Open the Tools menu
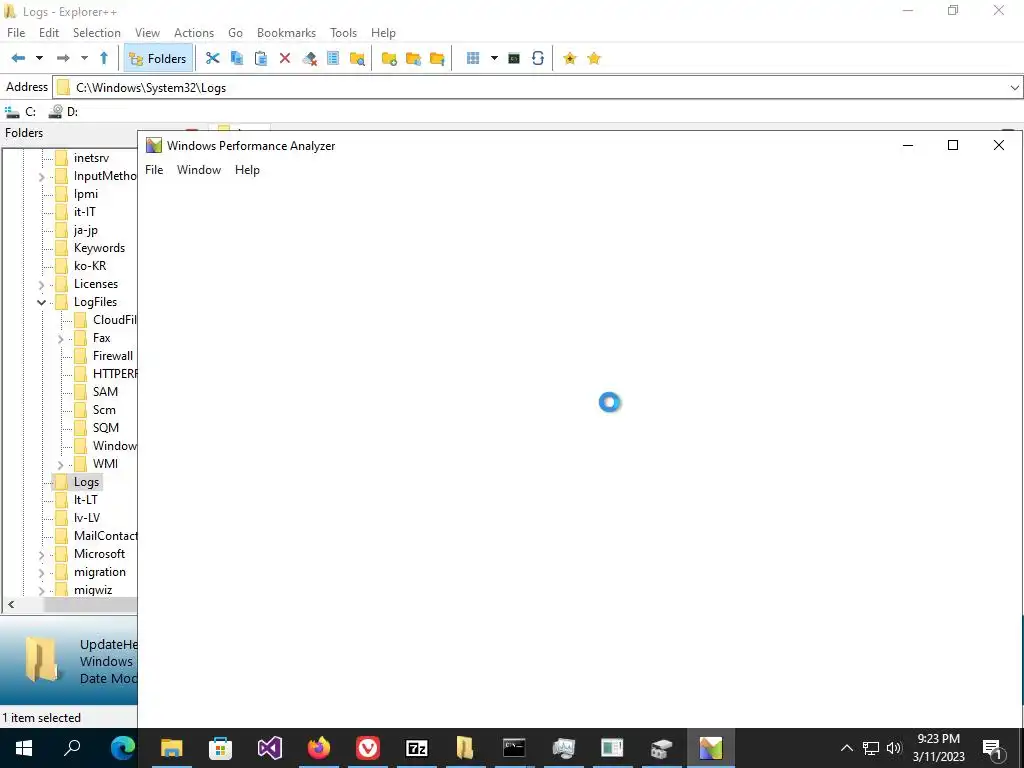The width and height of the screenshot is (1024, 768). (x=344, y=33)
